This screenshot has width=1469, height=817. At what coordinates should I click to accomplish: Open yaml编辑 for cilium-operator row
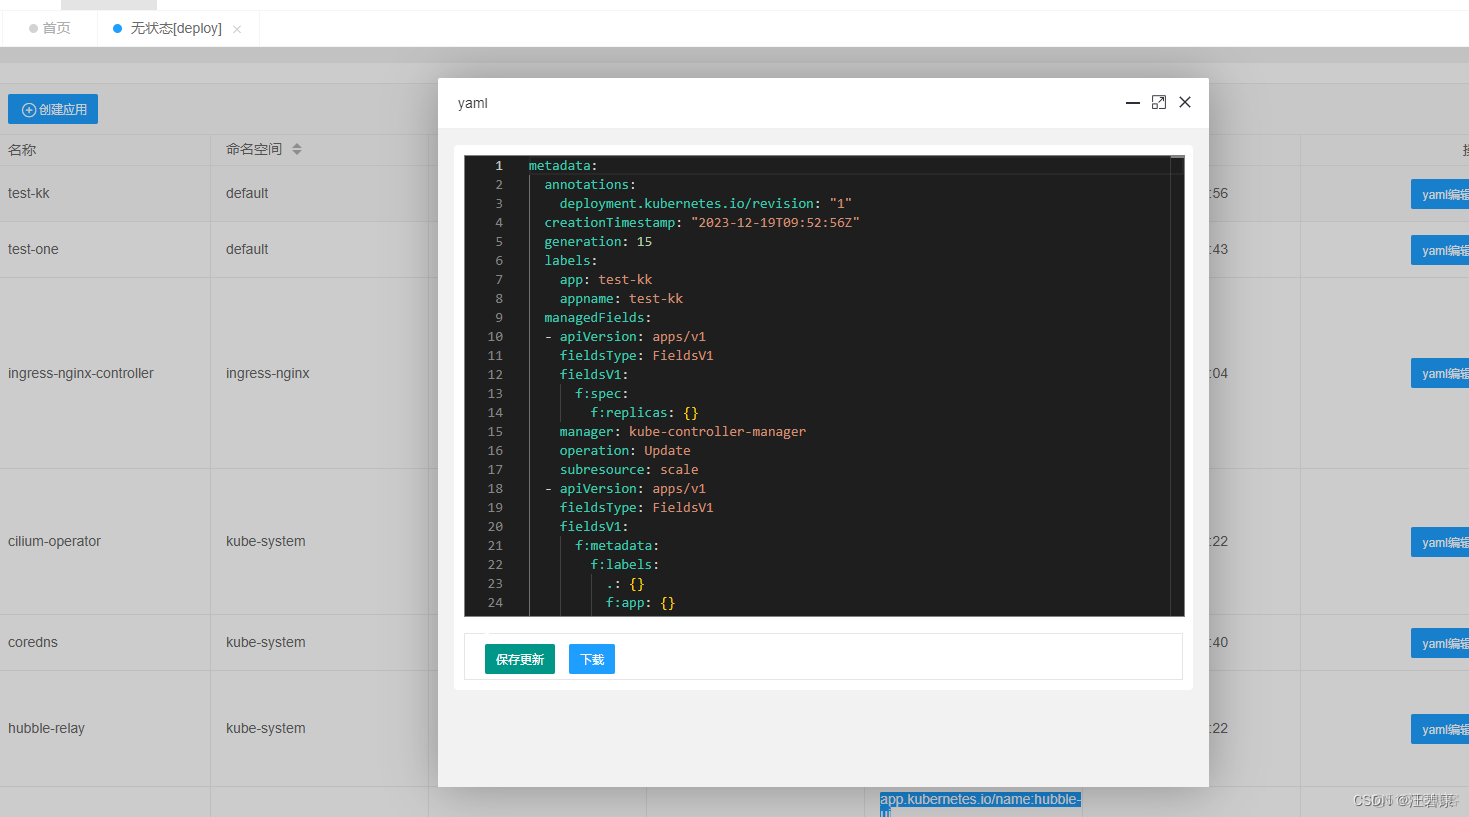click(x=1440, y=542)
